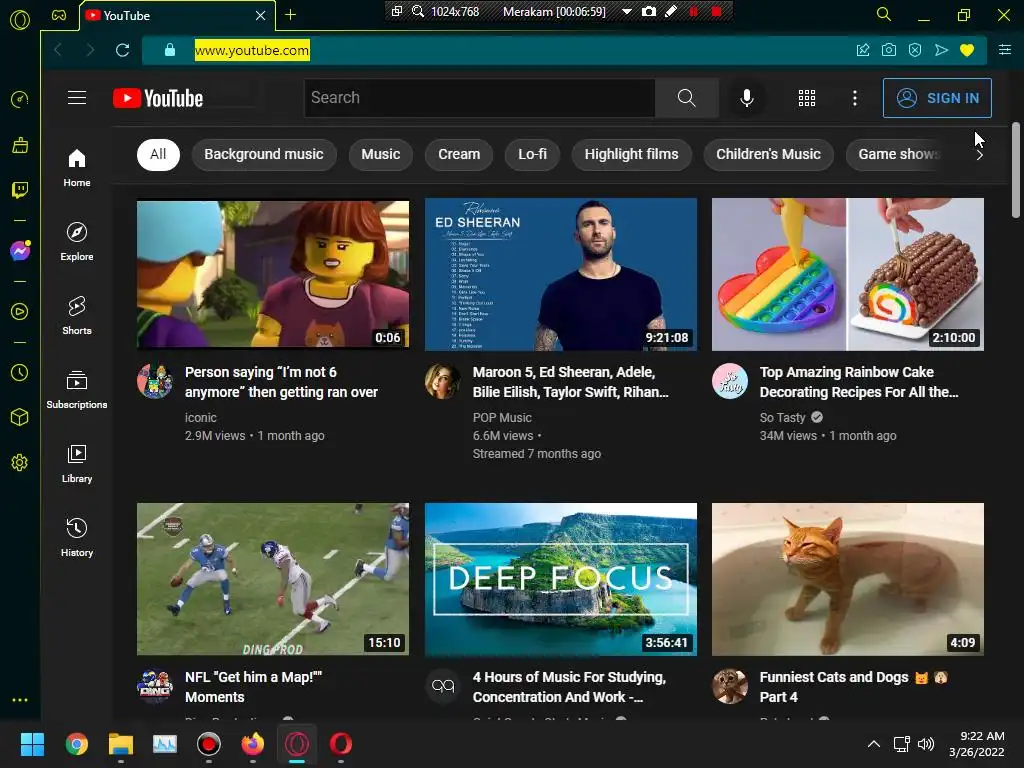Click the page vertical scrollbar
Image resolution: width=1024 pixels, height=768 pixels.
coord(1016,170)
